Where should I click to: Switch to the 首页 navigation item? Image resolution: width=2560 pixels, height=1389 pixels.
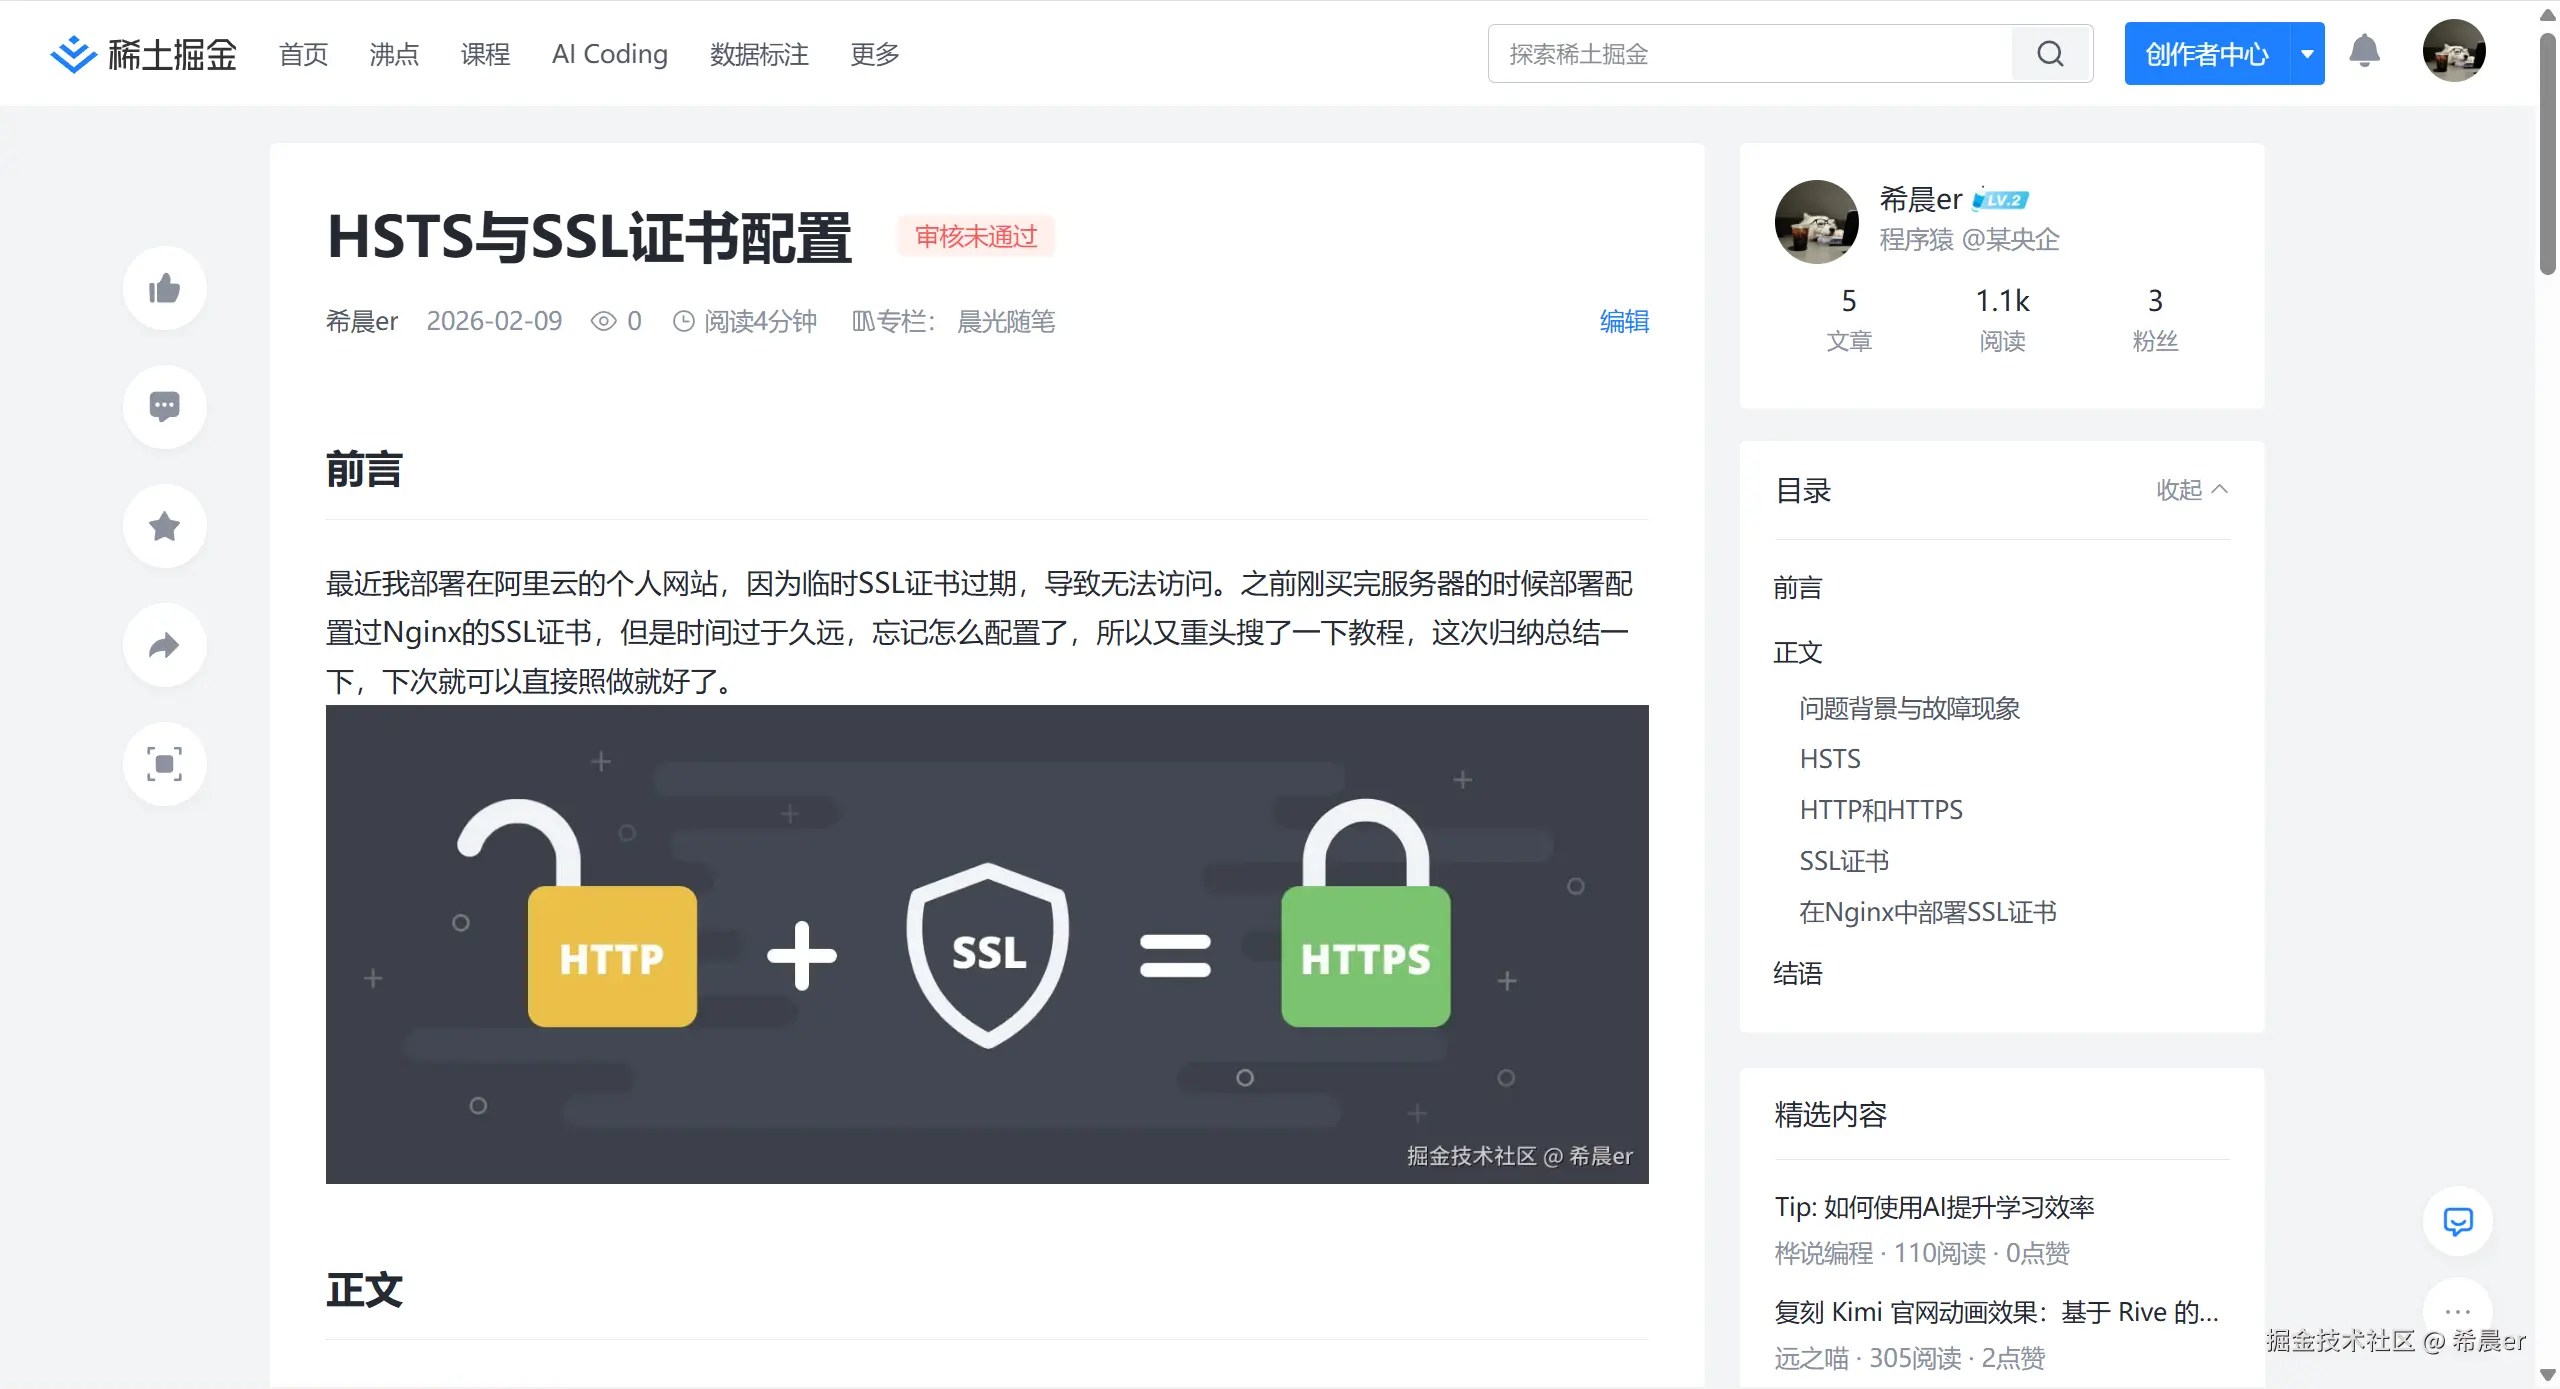pos(302,55)
